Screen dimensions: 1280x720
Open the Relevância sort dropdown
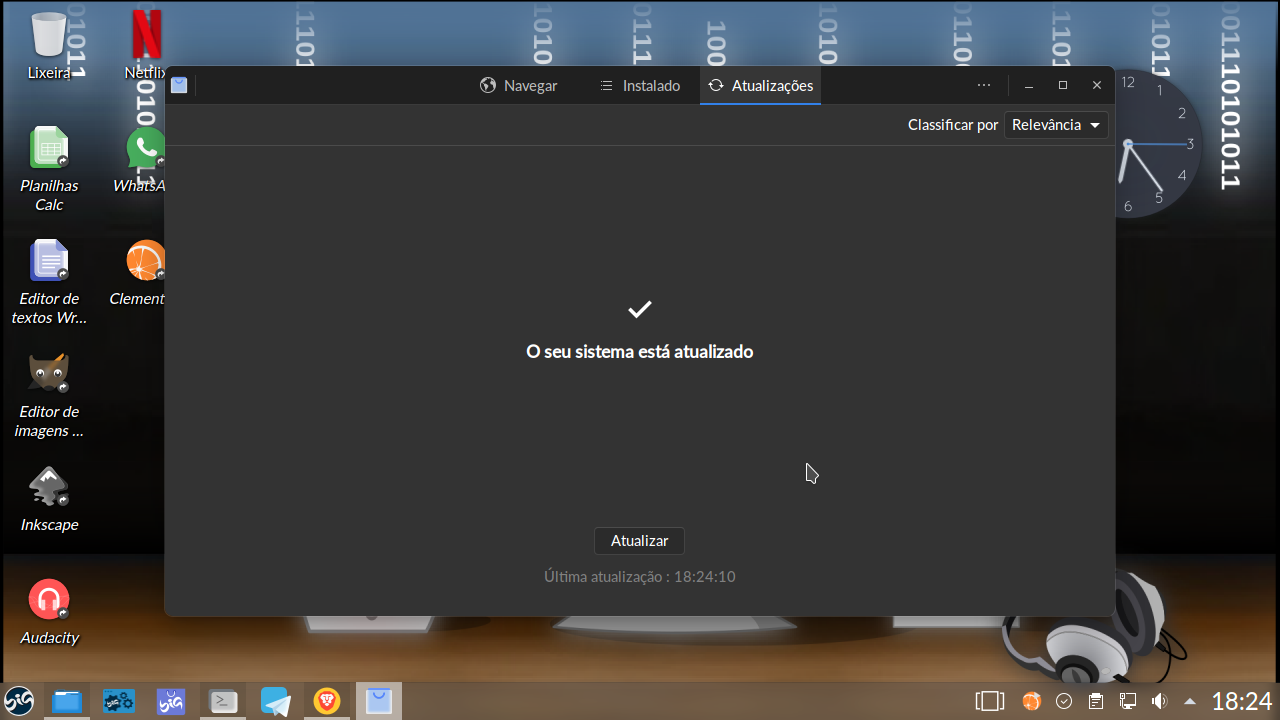pos(1056,125)
